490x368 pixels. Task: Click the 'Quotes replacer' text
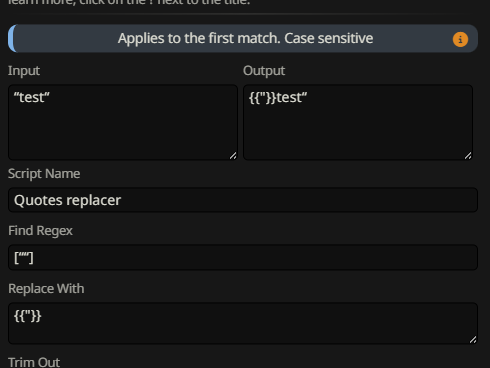pyautogui.click(x=68, y=200)
